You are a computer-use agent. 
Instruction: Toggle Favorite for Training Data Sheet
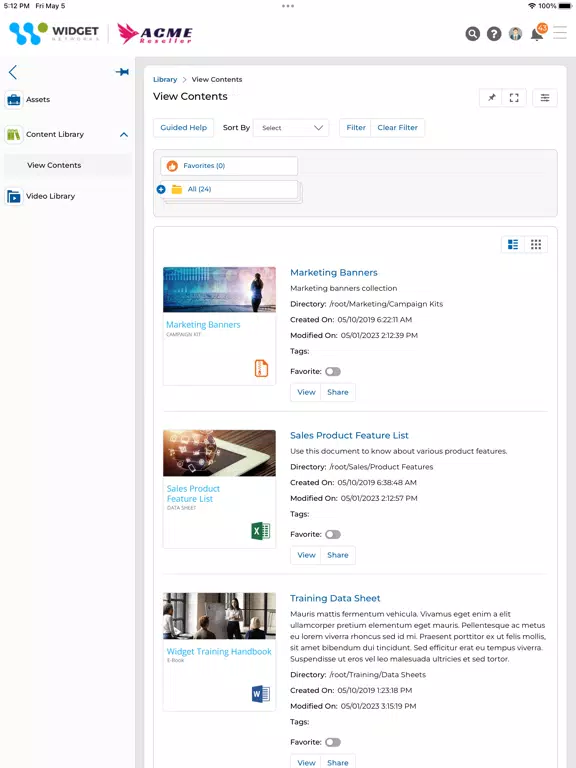pyautogui.click(x=333, y=743)
